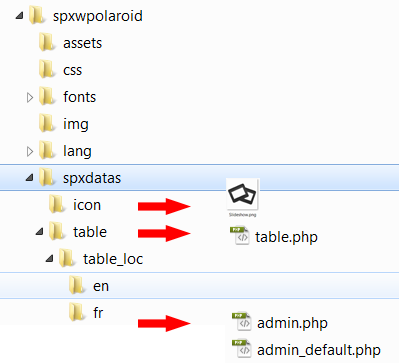Collapse the spxdatas folder arrow
The height and width of the screenshot is (363, 399).
[30, 178]
